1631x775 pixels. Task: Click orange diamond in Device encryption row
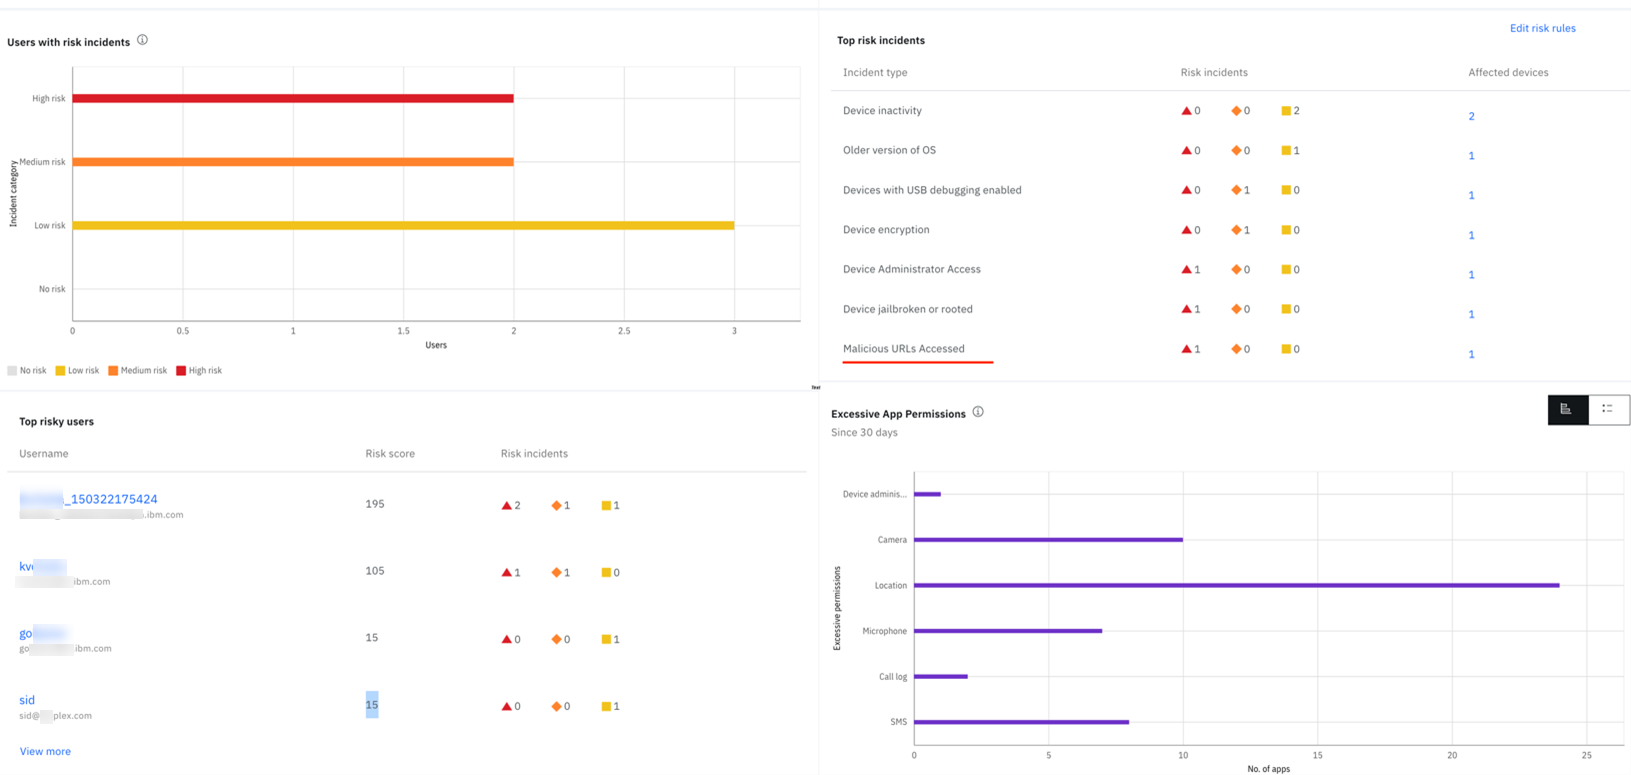pyautogui.click(x=1236, y=230)
